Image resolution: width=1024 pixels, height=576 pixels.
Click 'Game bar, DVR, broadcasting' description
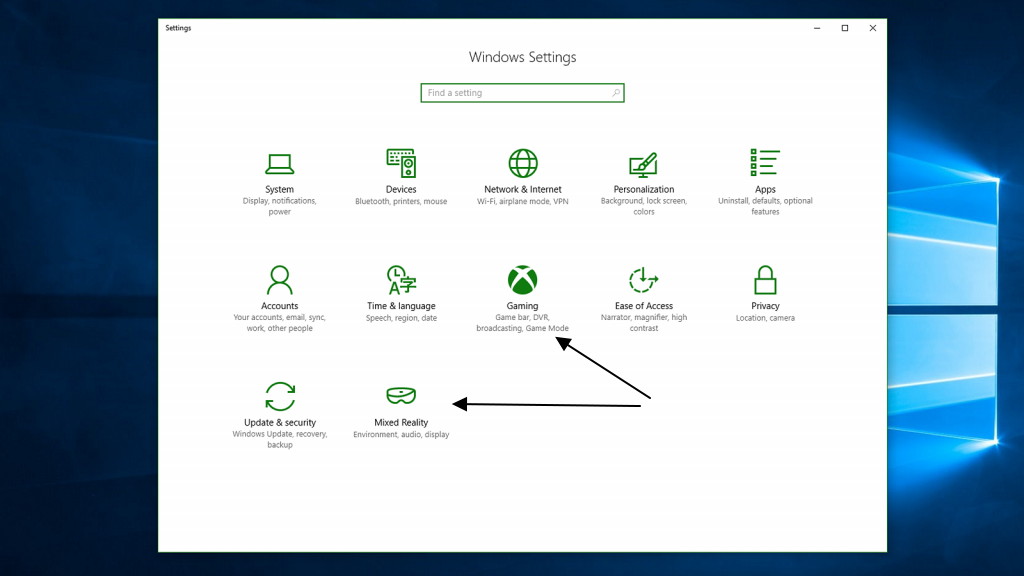(522, 323)
